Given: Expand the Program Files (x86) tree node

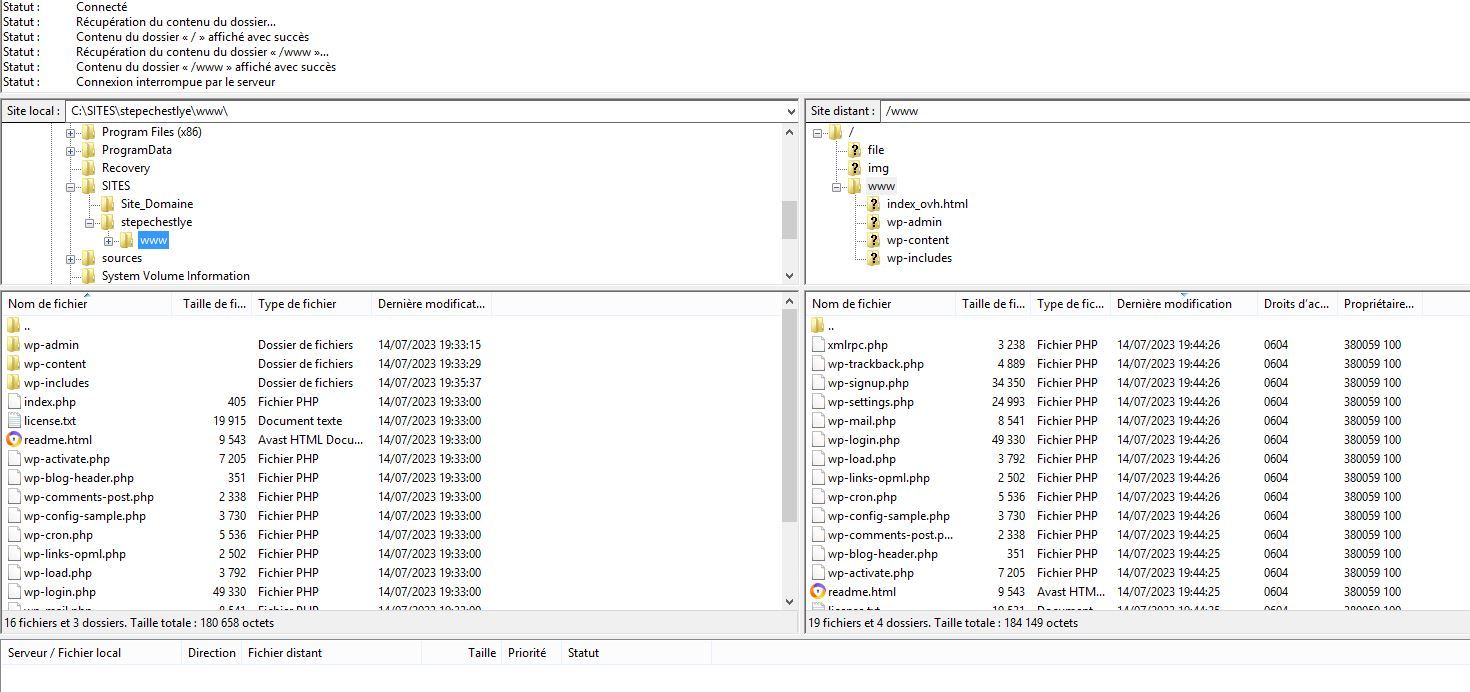Looking at the screenshot, I should tap(71, 133).
